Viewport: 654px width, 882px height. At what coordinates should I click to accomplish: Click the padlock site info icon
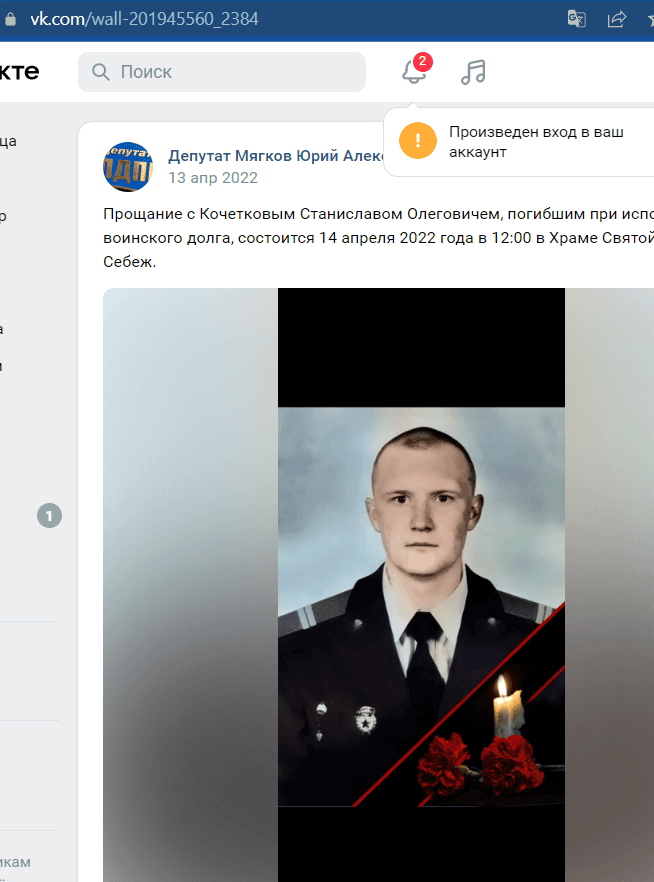(x=10, y=19)
